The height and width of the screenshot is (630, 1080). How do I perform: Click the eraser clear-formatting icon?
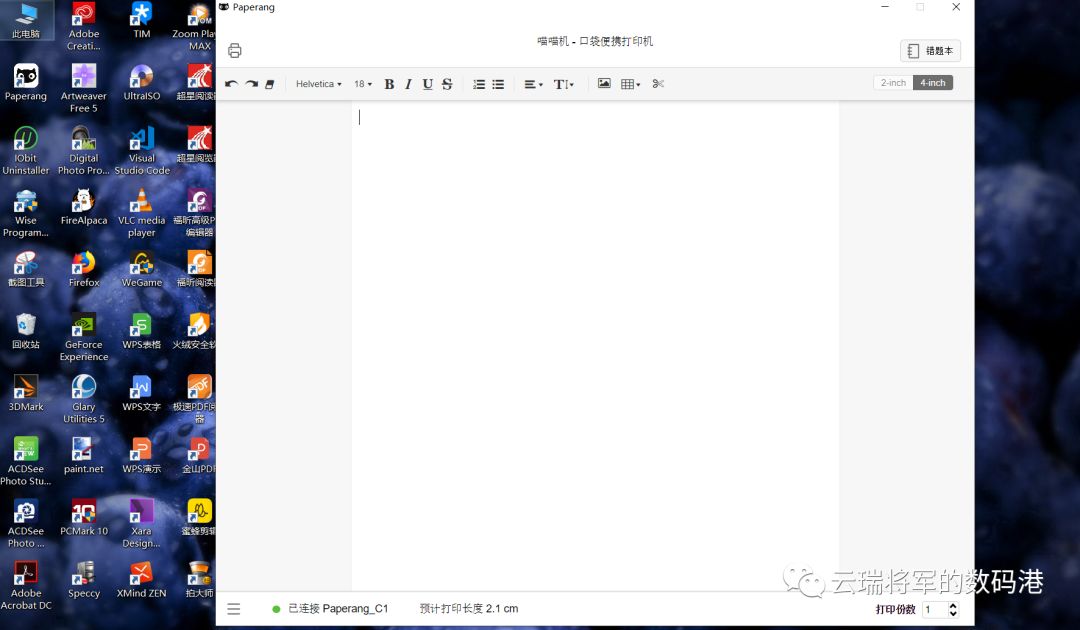pos(270,84)
